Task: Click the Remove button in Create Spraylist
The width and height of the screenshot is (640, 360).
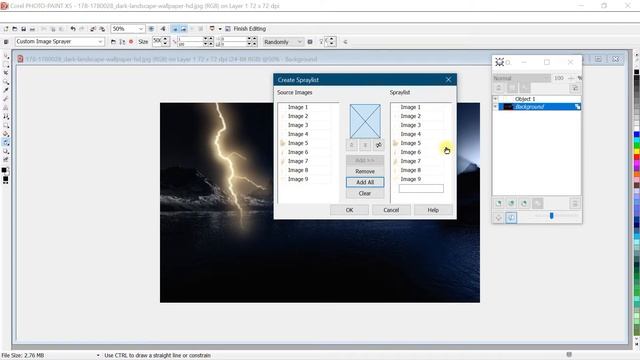Action: tap(365, 171)
